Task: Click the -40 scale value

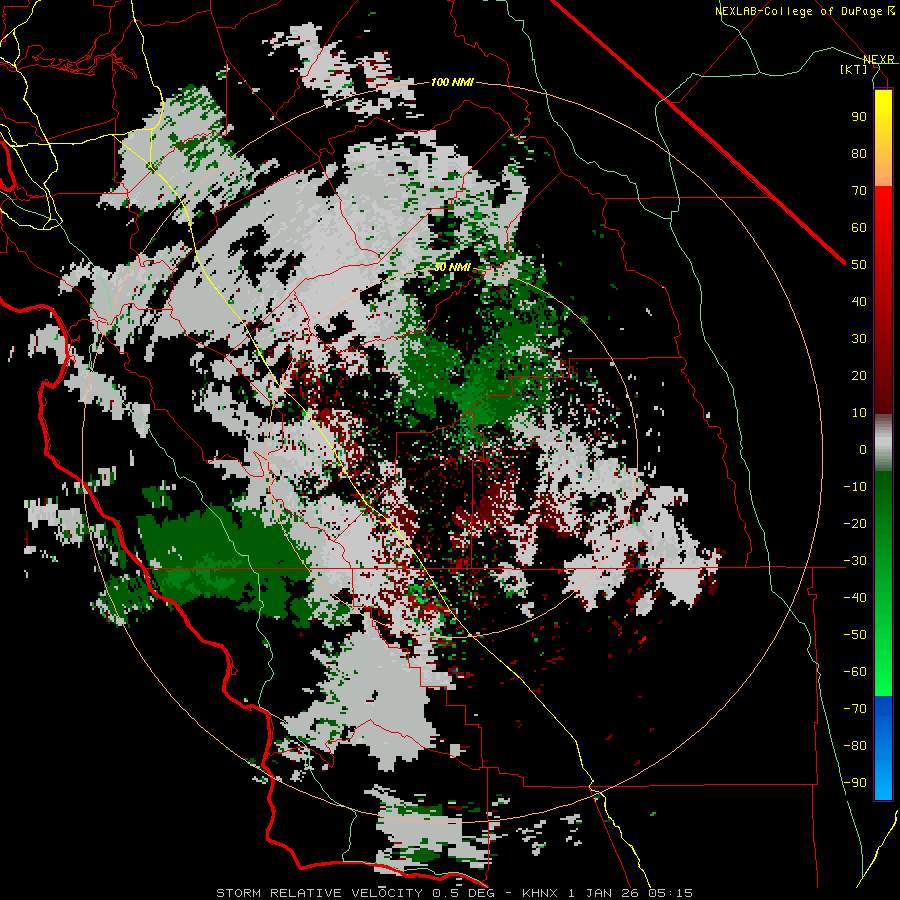Action: [x=855, y=598]
